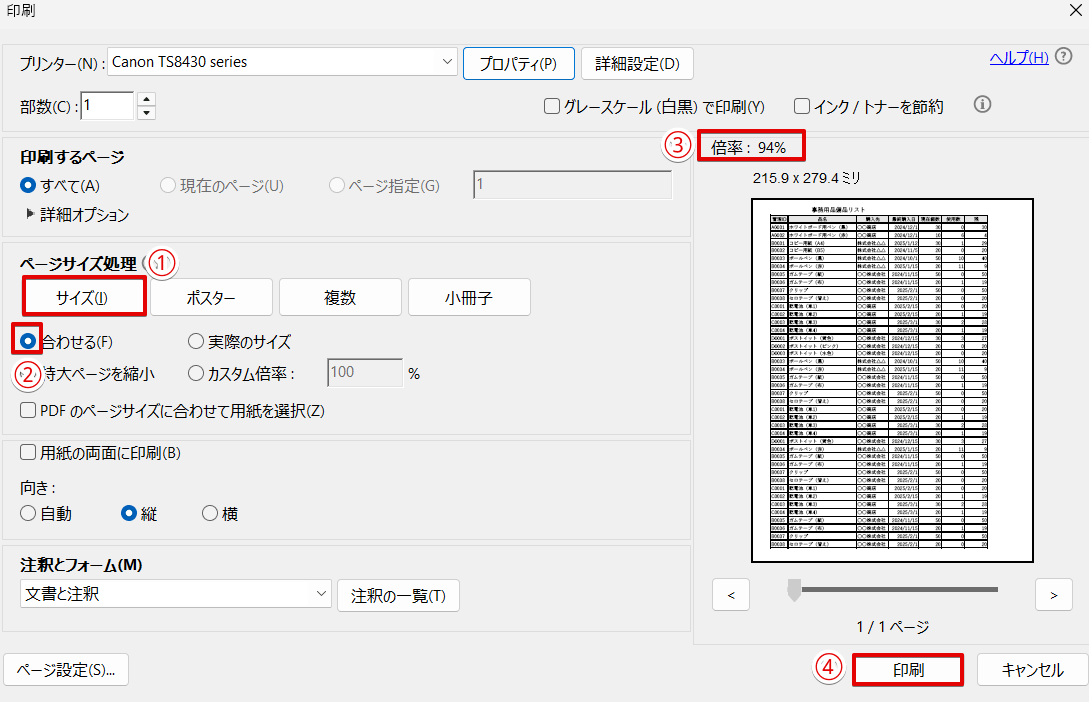Increase copy count with the up arrow
Image resolution: width=1089 pixels, height=702 pixels.
(147, 98)
